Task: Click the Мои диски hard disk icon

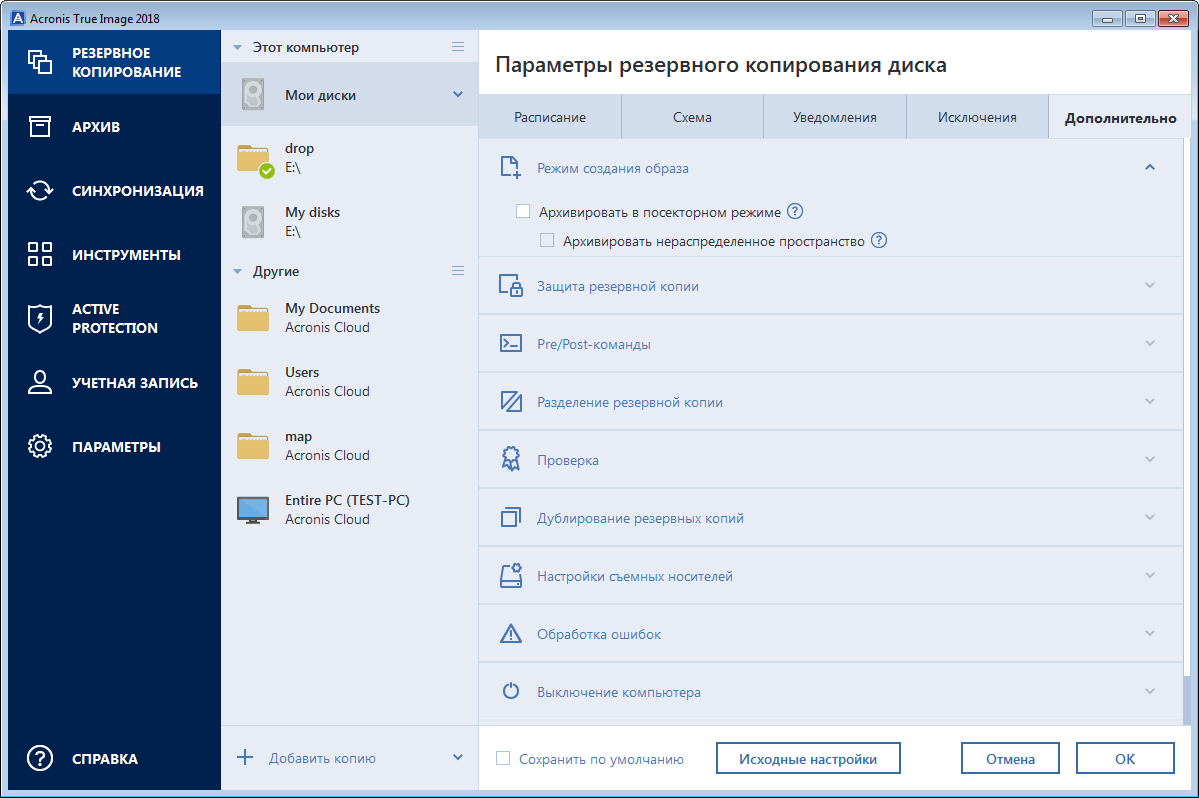Action: 253,95
